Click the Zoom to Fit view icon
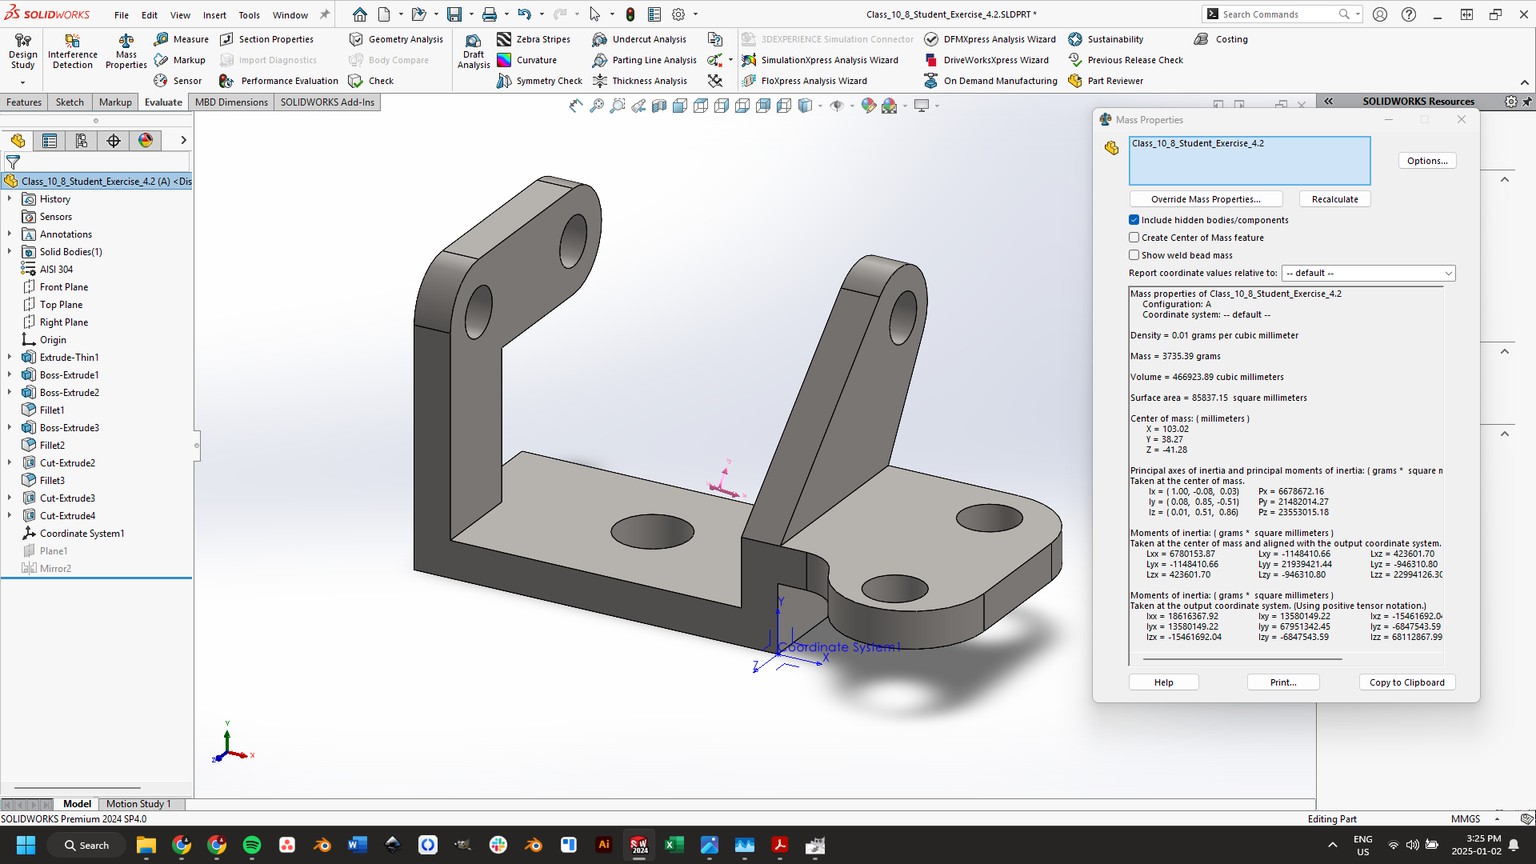 (x=575, y=106)
